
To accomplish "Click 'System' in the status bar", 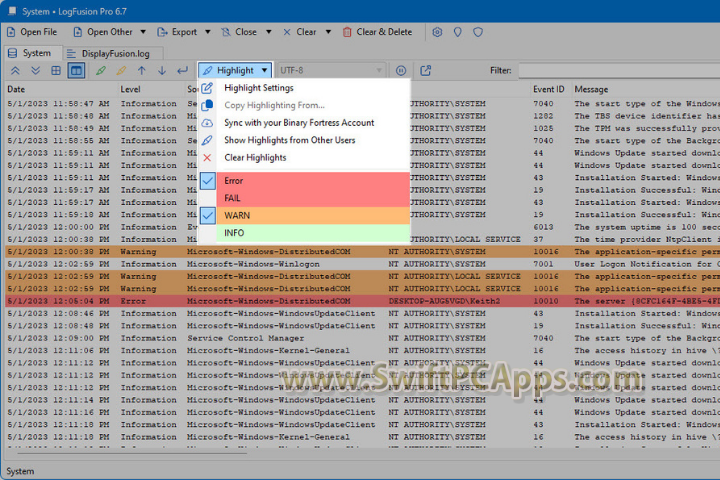I will pos(20,472).
